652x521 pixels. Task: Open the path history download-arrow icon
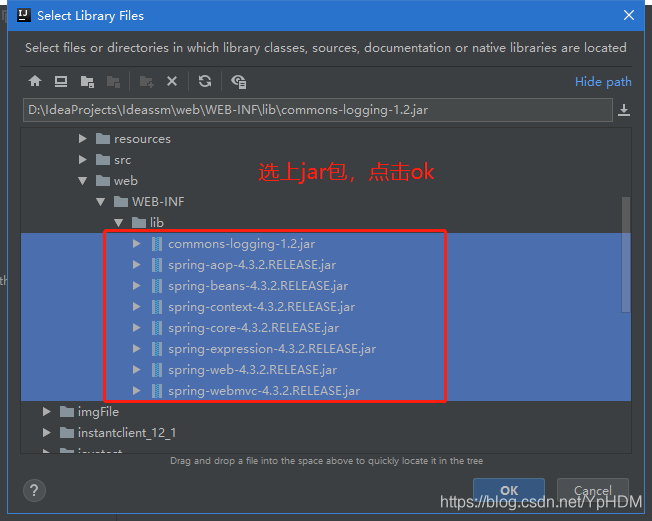(624, 110)
